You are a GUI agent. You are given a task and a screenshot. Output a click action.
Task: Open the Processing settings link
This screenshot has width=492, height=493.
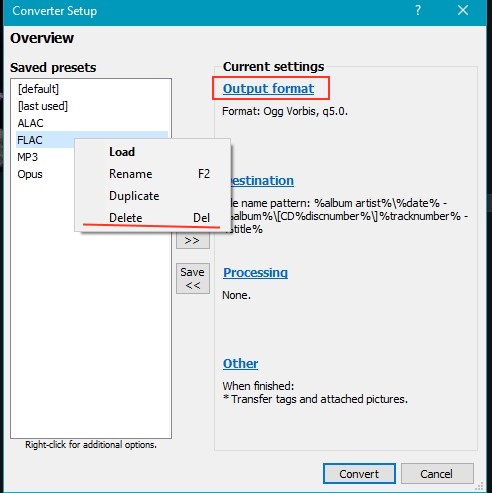(x=255, y=273)
